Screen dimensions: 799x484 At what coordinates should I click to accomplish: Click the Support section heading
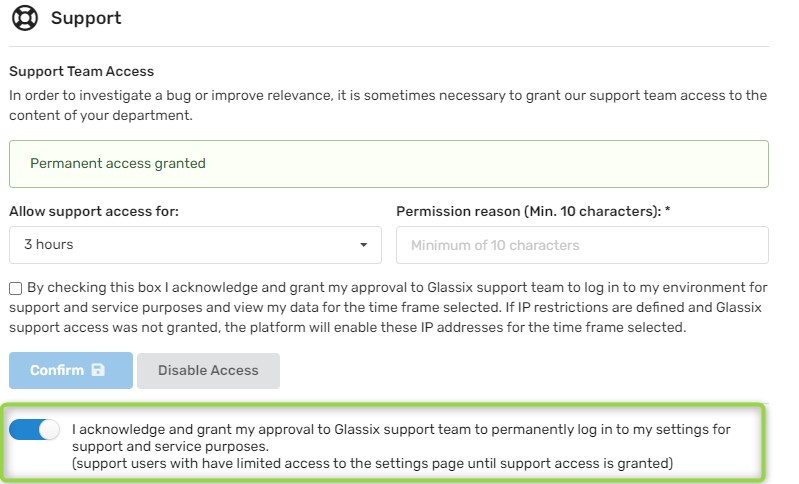point(86,18)
